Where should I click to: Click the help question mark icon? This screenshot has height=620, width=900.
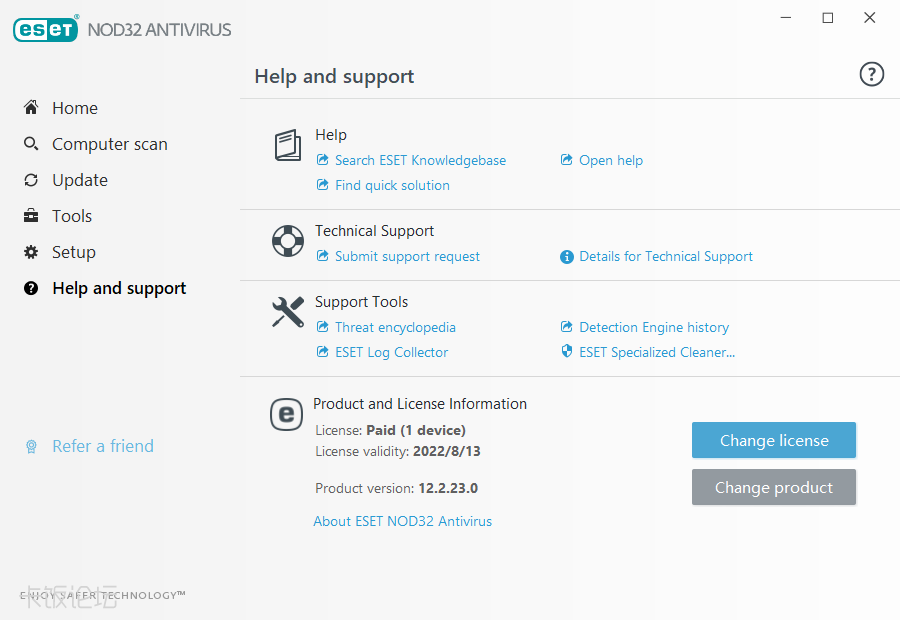pyautogui.click(x=871, y=74)
